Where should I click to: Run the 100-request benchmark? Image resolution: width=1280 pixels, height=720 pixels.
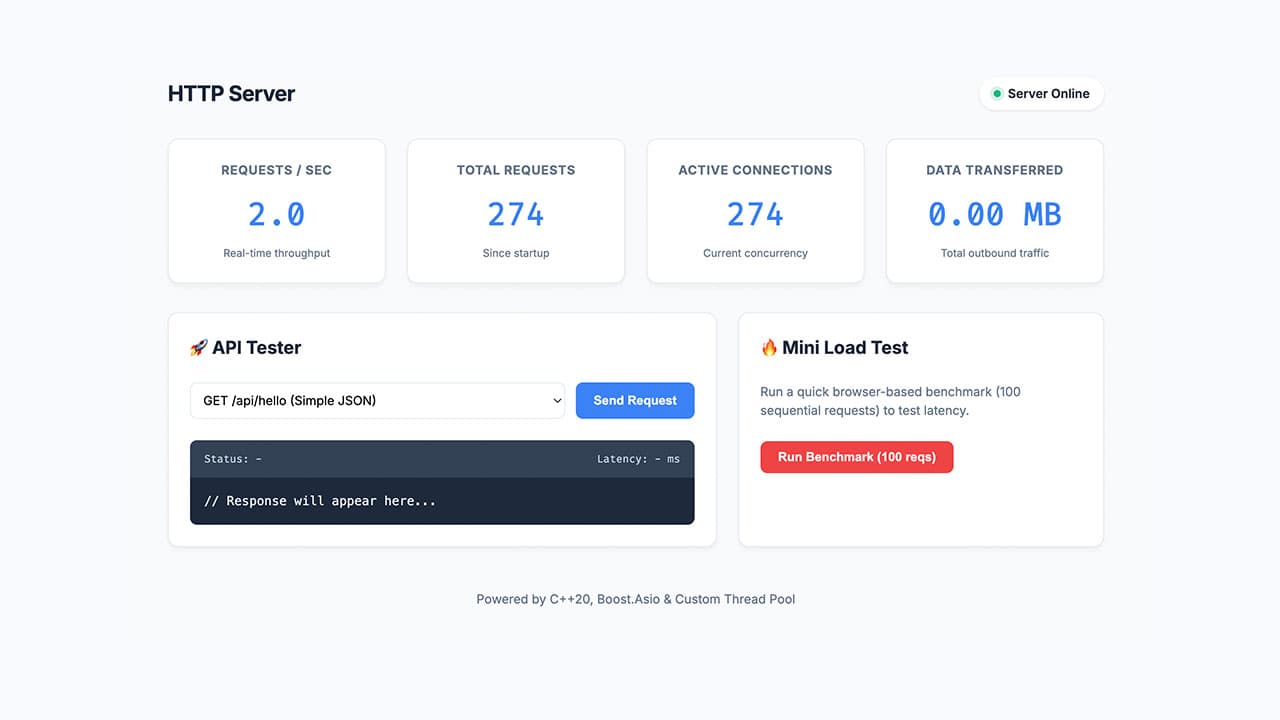856,457
